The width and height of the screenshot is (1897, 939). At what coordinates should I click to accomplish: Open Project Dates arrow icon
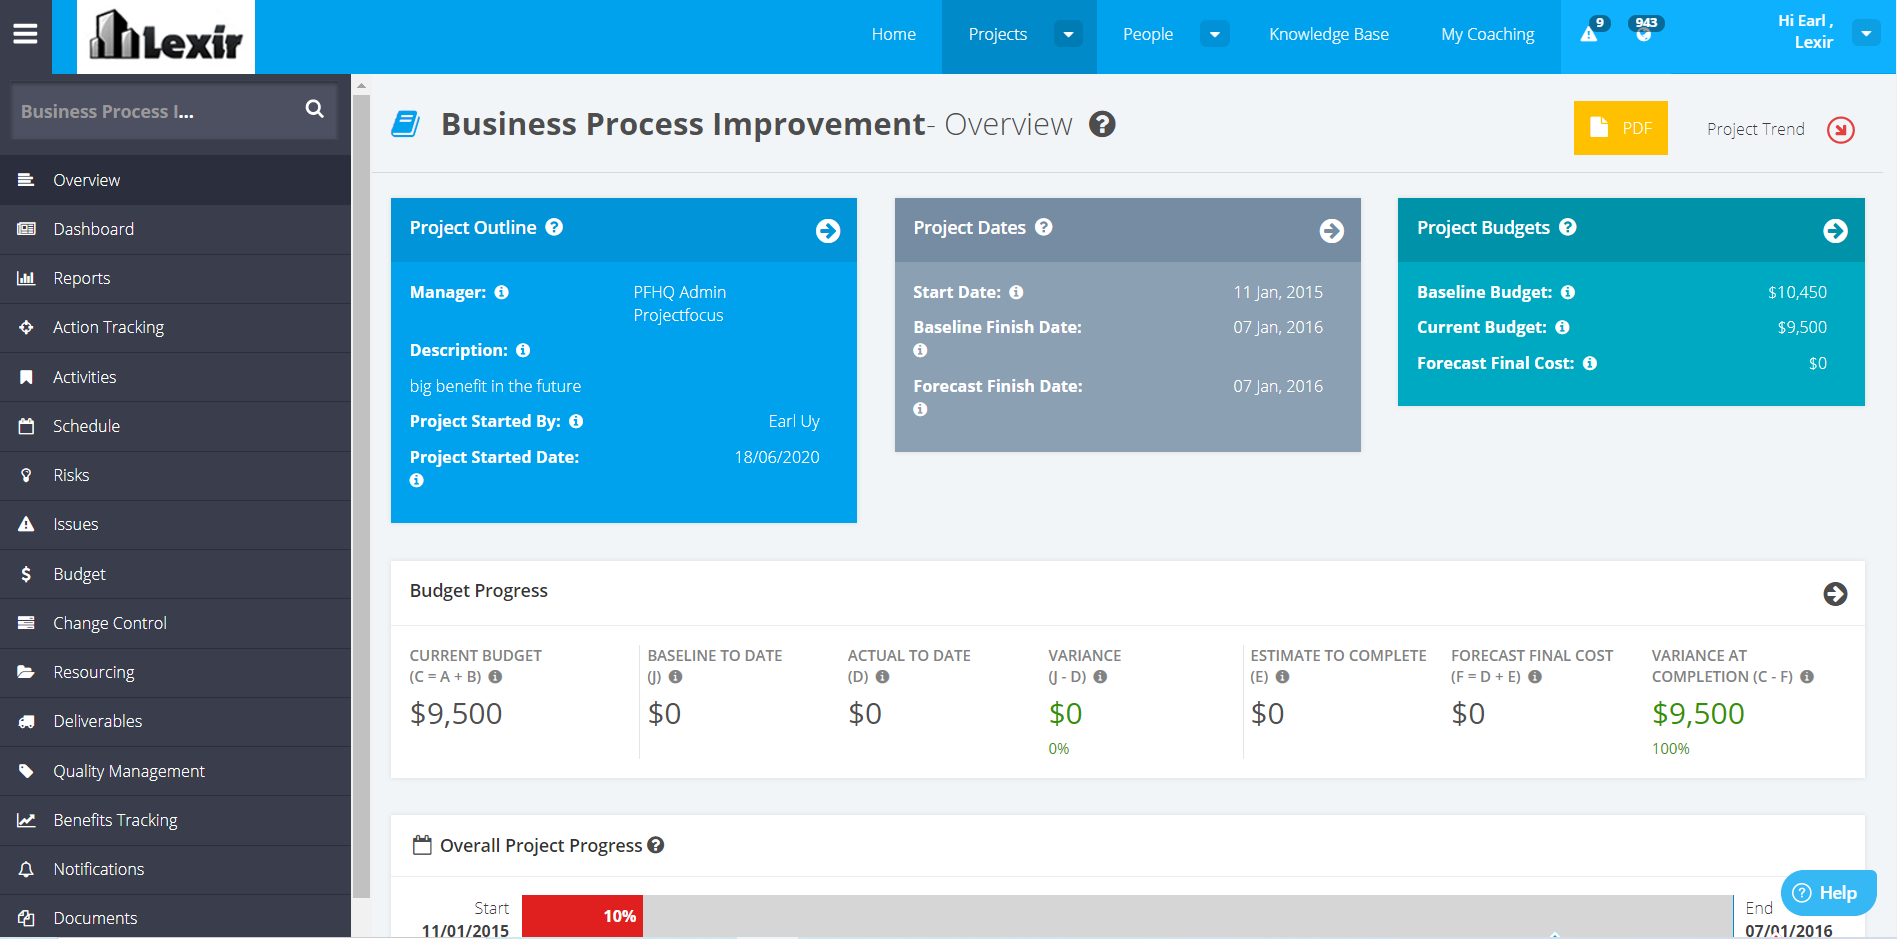pos(1332,231)
